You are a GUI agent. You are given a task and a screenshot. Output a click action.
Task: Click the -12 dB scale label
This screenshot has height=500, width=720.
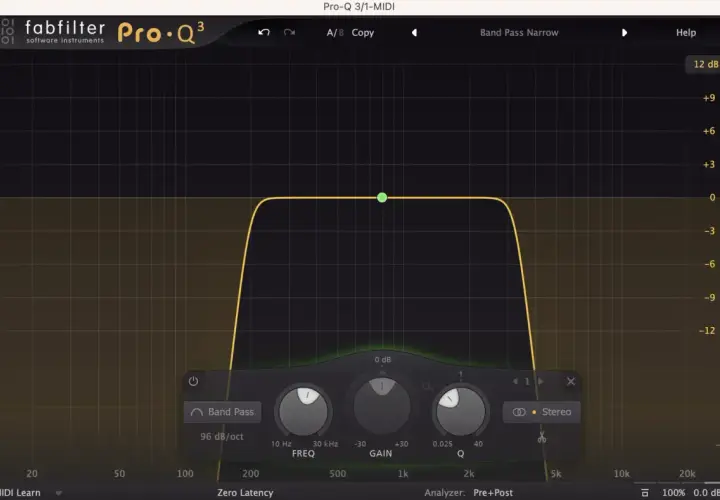pos(709,331)
